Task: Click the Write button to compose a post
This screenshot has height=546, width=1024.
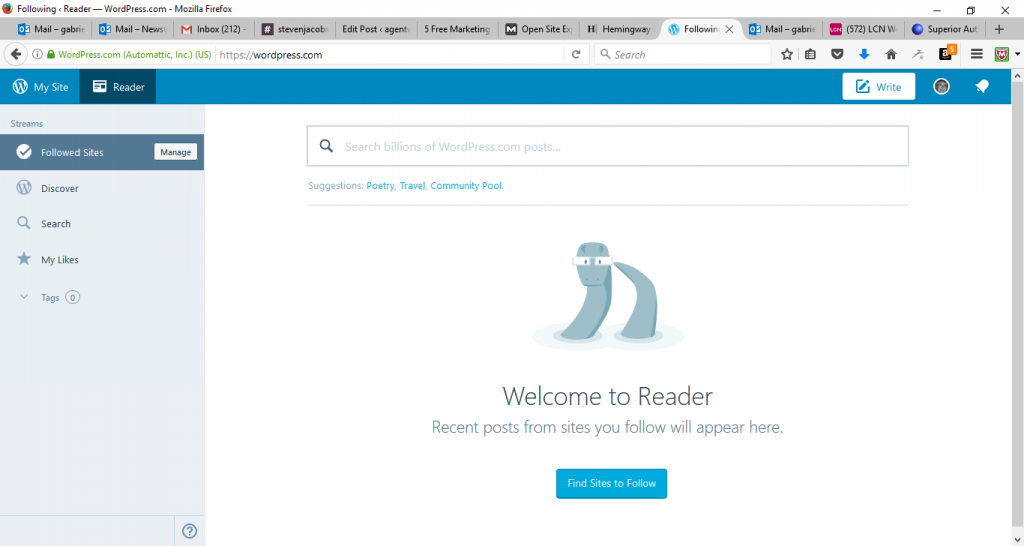Action: point(878,87)
